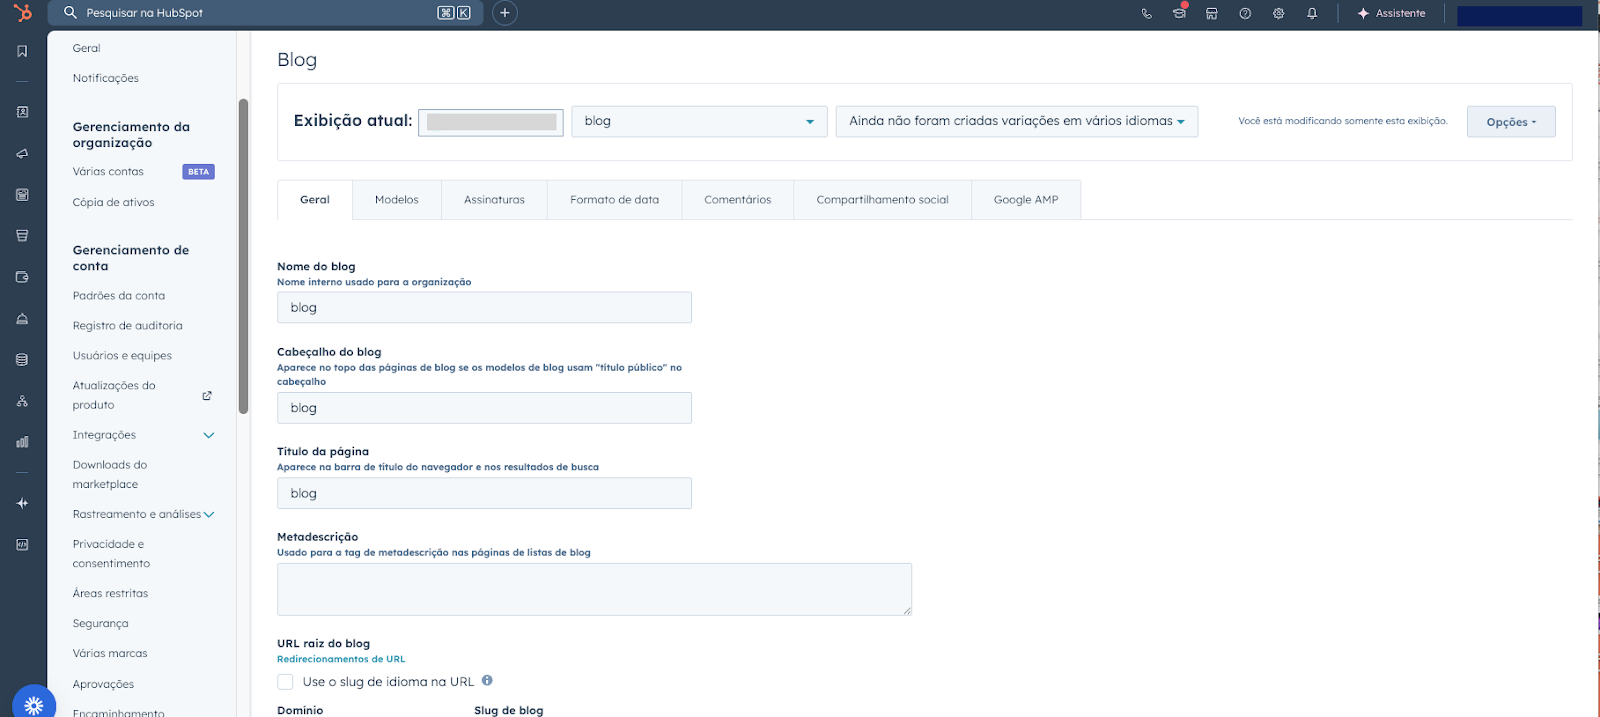1600x717 pixels.
Task: Enable 'Use o slug de idioma na URL'
Action: [286, 682]
